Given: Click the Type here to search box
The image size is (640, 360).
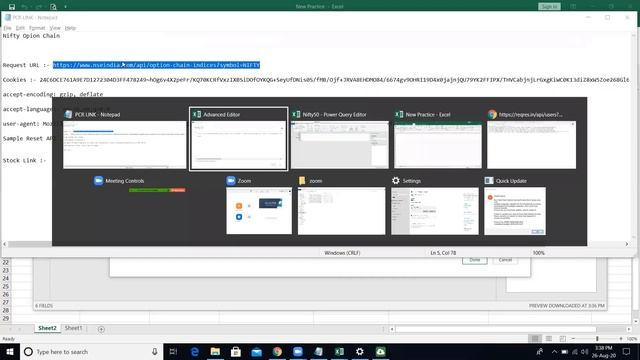Looking at the screenshot, I should coord(91,351).
